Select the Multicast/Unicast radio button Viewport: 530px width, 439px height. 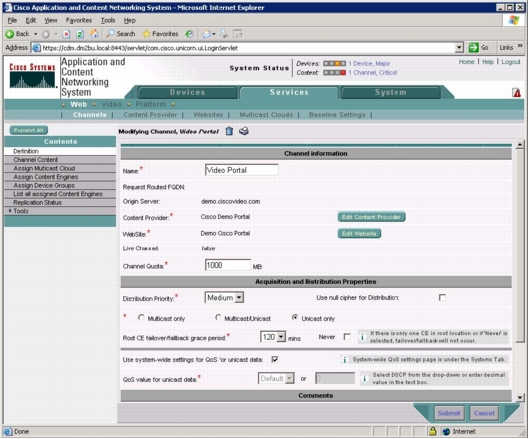coord(218,318)
